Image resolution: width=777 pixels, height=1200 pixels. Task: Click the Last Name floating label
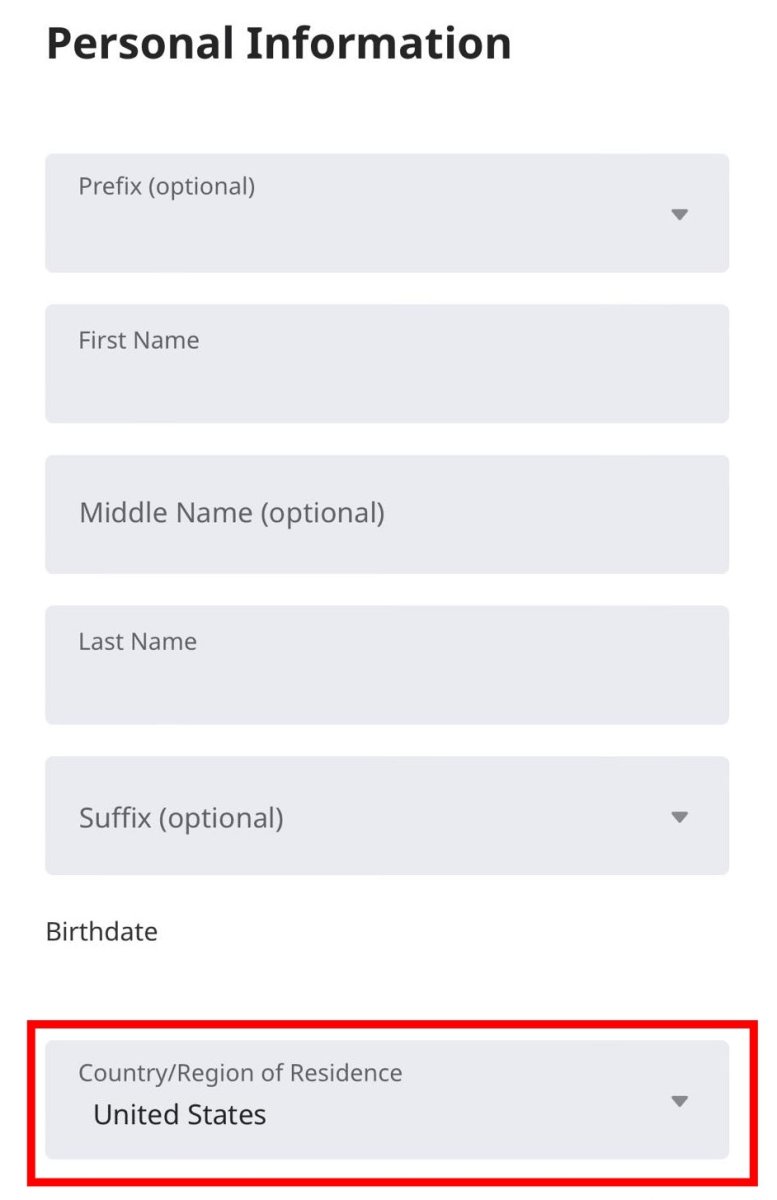click(138, 641)
